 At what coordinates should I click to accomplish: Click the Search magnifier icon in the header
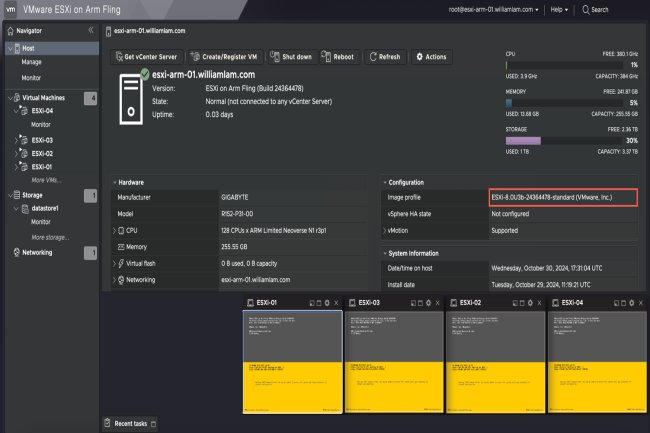[x=585, y=10]
